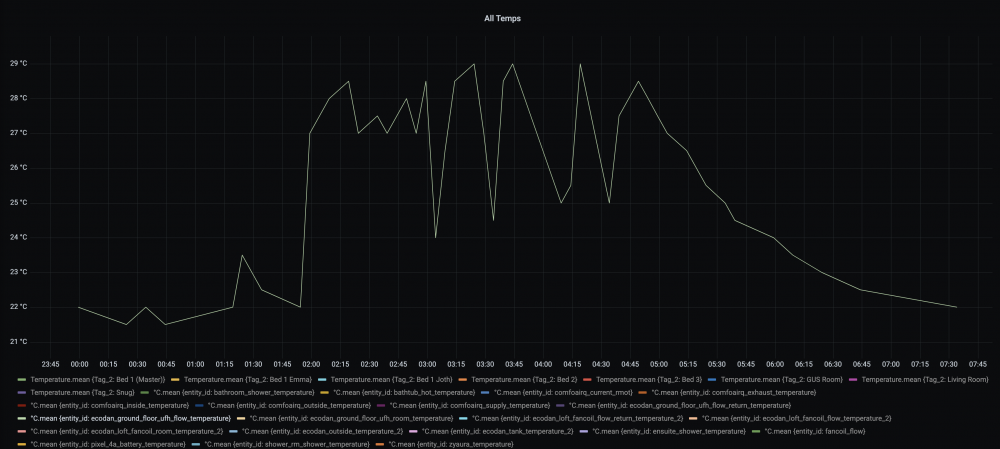Select the comfoairq_outside_temperature legend label

(x=289, y=405)
